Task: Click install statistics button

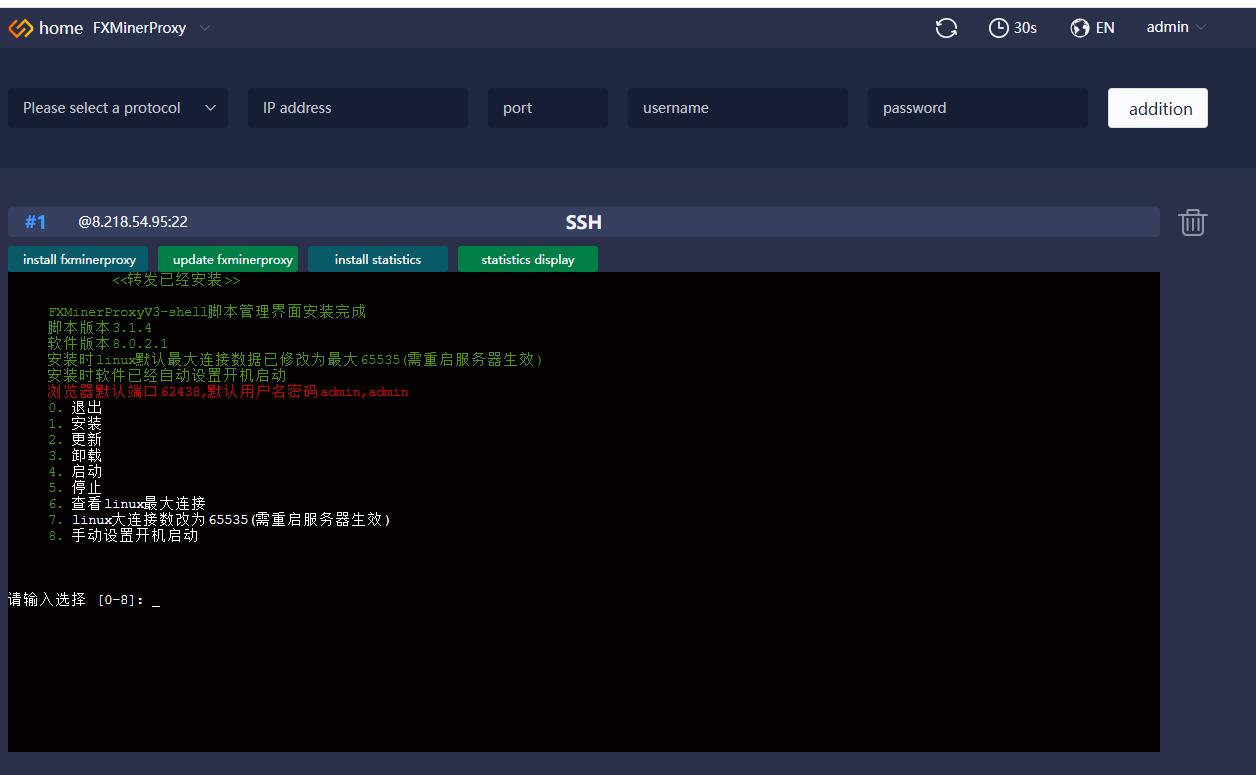Action: click(x=378, y=259)
